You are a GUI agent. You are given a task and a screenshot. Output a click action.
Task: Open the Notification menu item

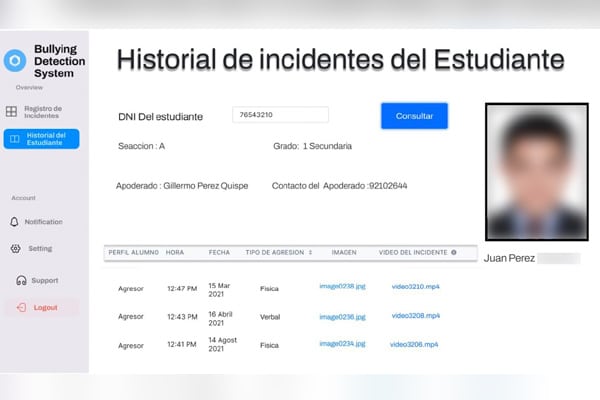click(43, 222)
